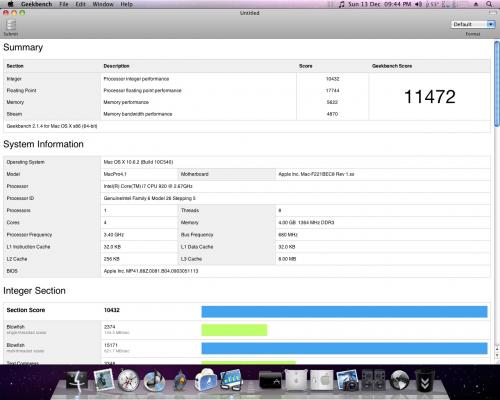
Task: Open the Window menu
Action: [x=103, y=4]
